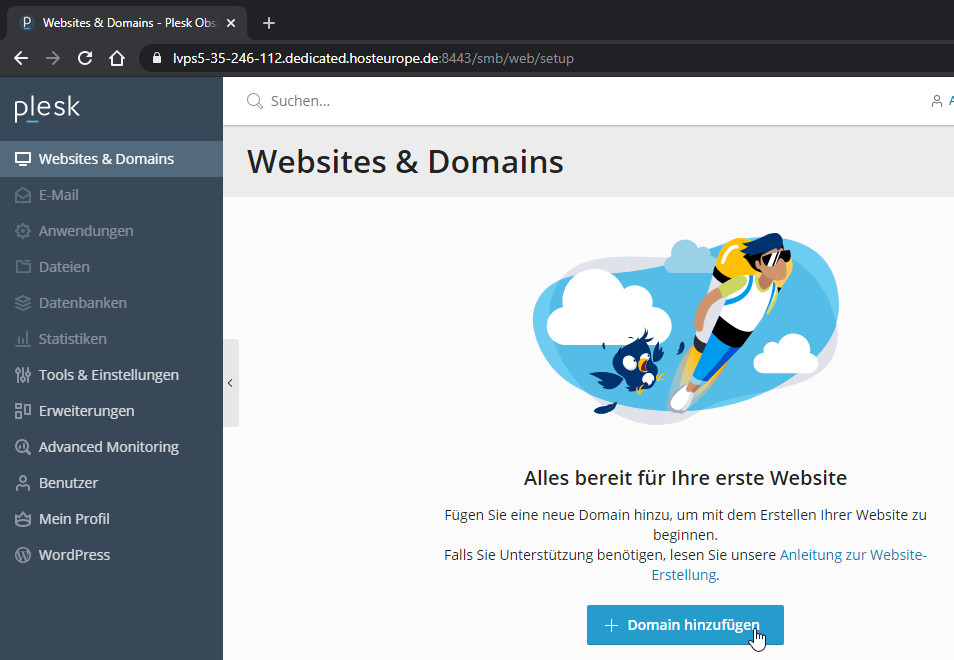Reload the page using browser refresh button
This screenshot has width=954, height=660.
[85, 58]
